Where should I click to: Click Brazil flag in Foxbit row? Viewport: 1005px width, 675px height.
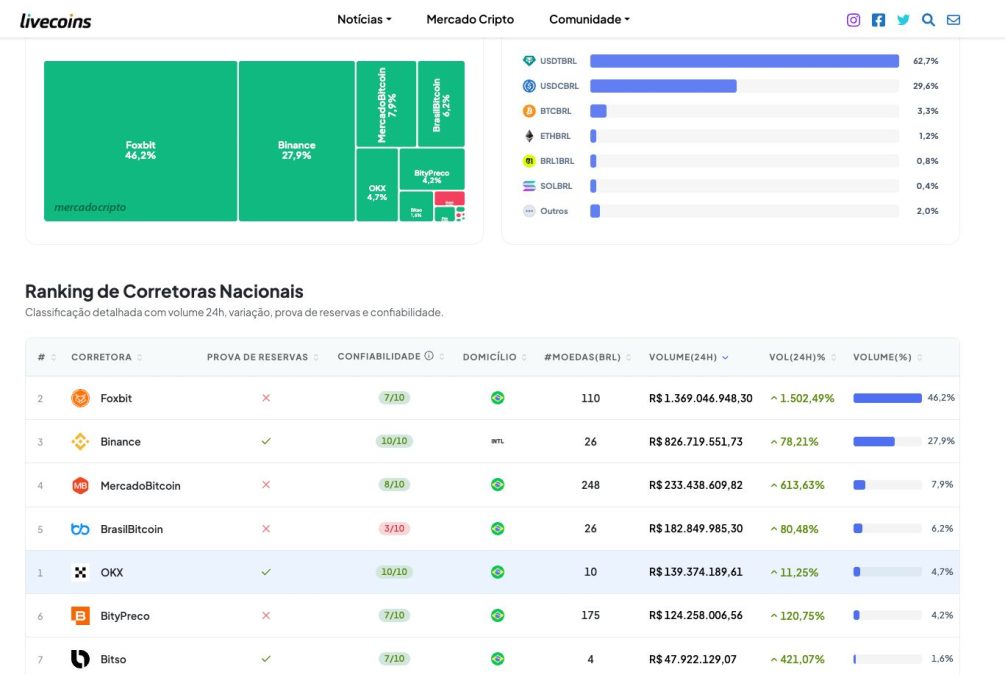(x=497, y=398)
